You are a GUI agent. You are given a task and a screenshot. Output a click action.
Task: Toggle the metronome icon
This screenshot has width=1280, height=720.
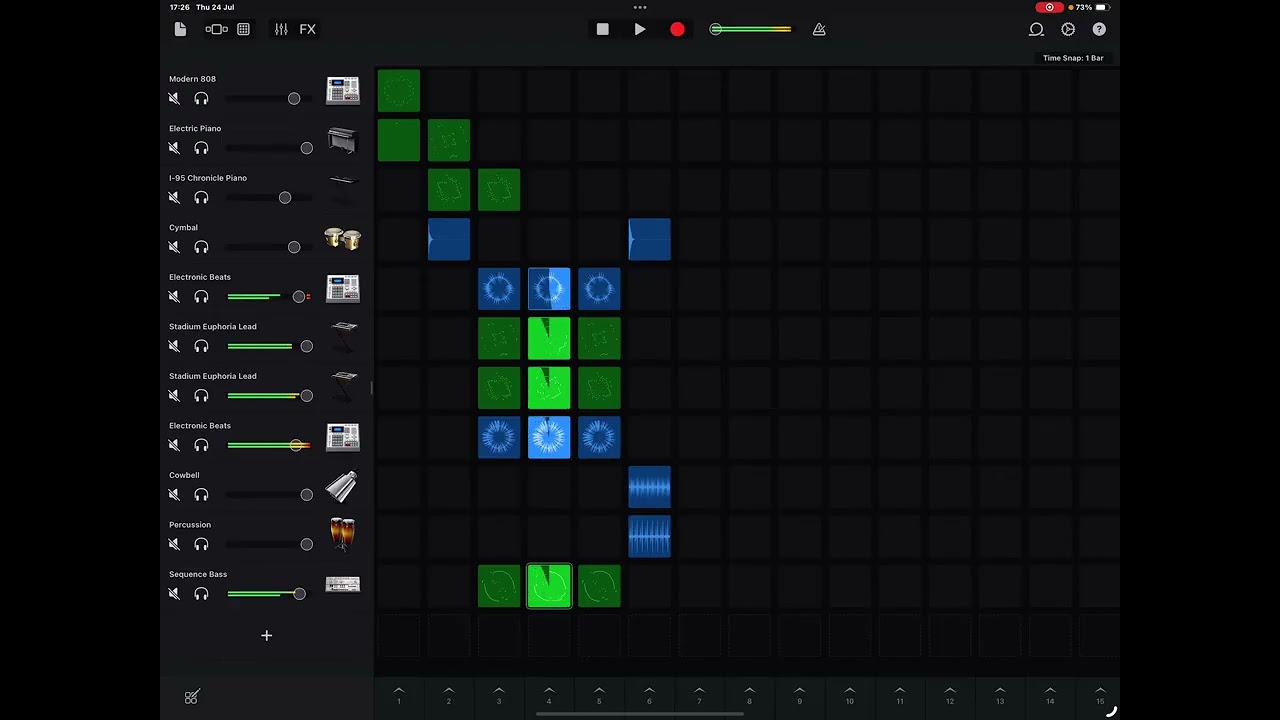pos(819,29)
